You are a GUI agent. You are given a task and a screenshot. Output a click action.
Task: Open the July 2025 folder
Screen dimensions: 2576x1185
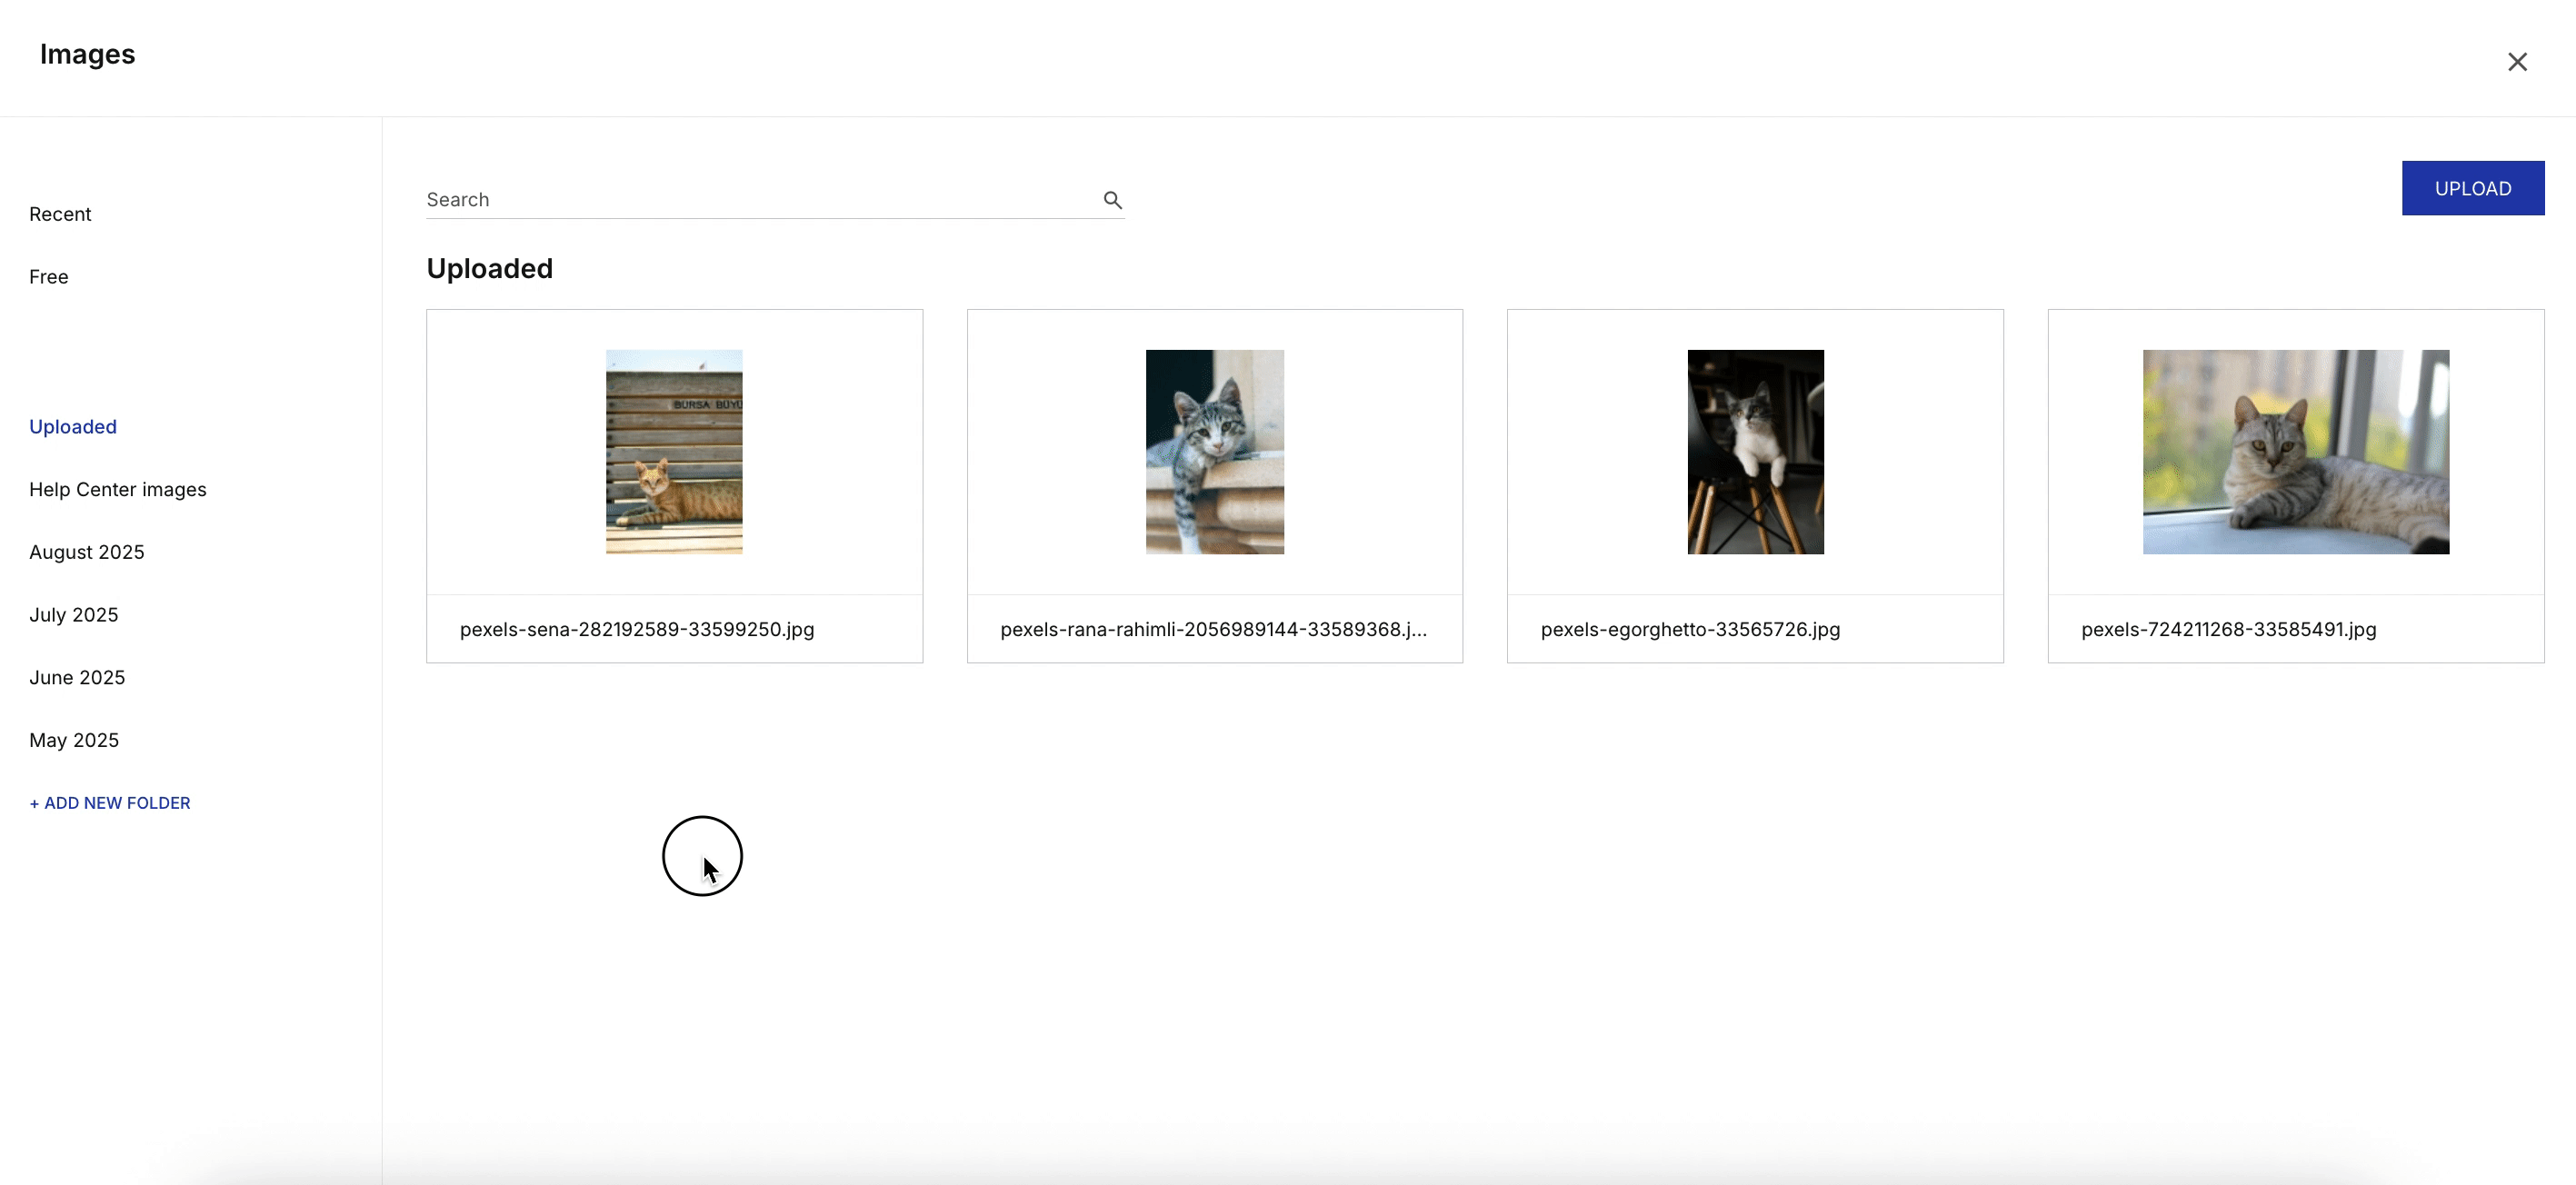click(74, 615)
